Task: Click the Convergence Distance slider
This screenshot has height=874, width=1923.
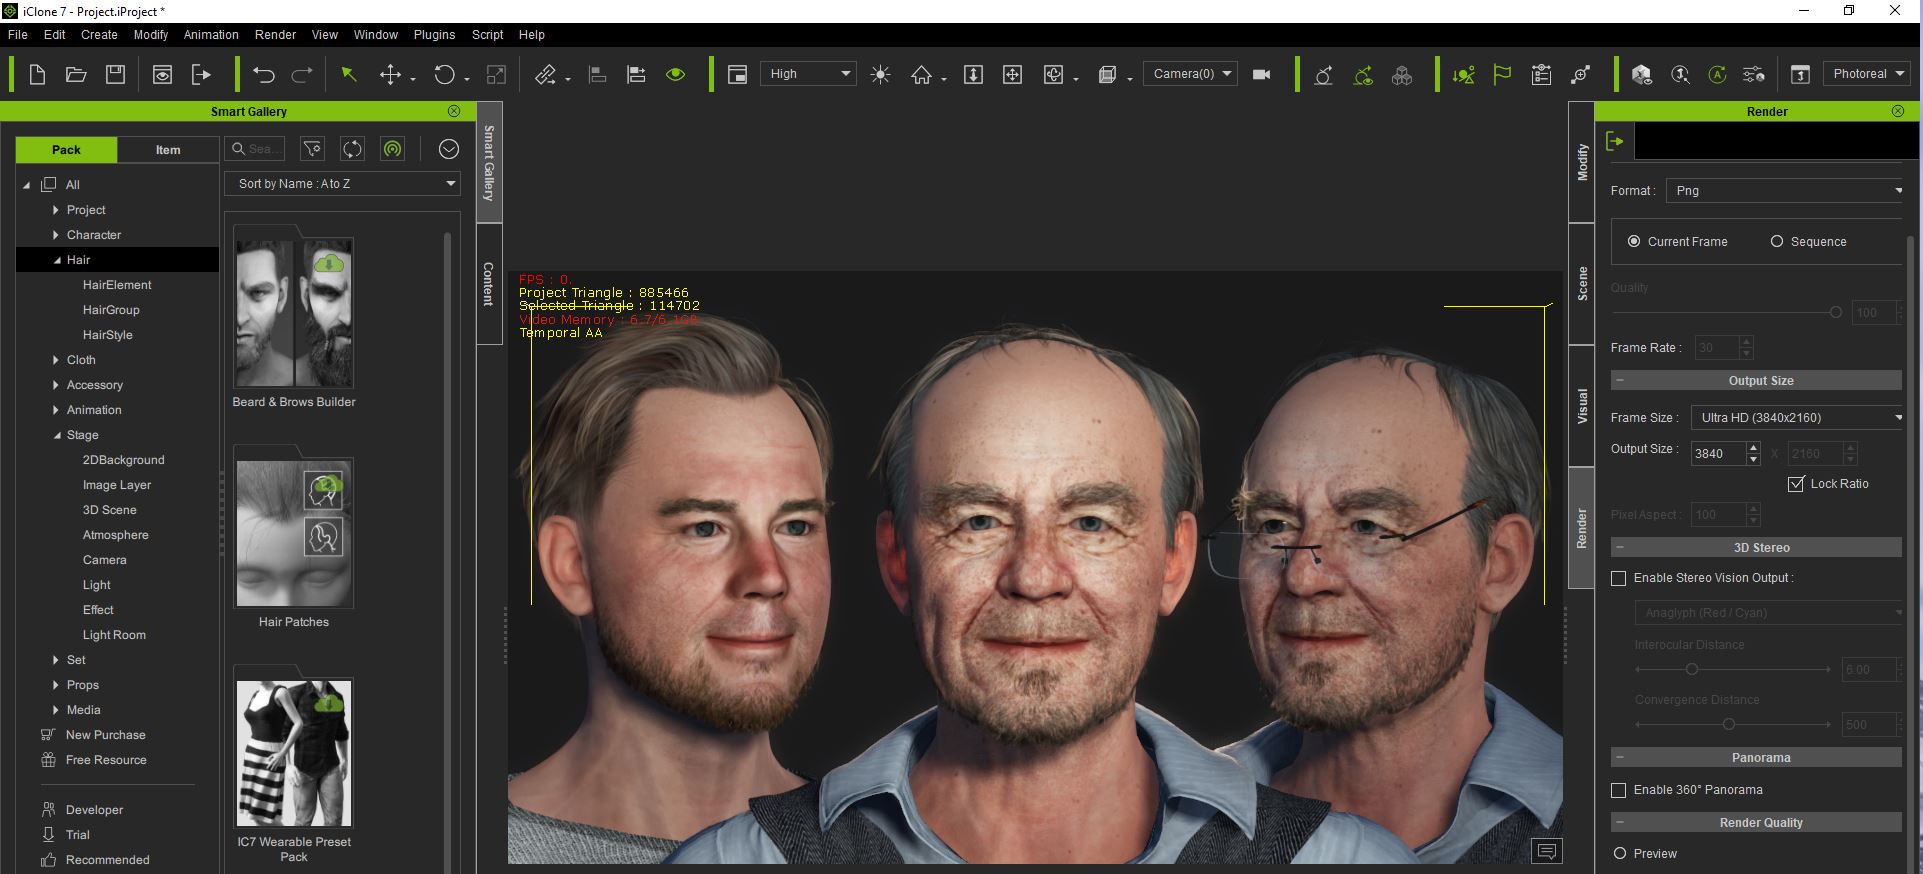Action: point(1732,724)
